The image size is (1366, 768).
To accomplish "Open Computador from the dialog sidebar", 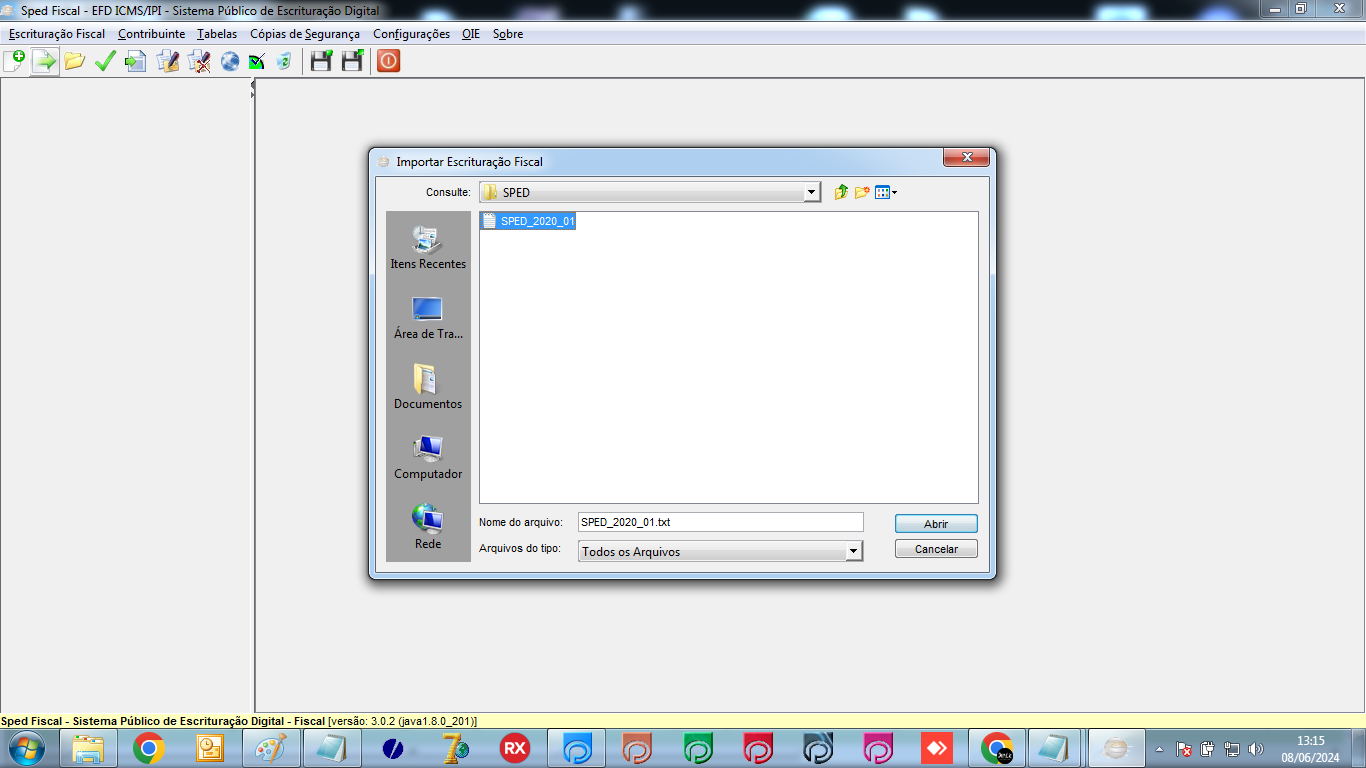I will (428, 458).
